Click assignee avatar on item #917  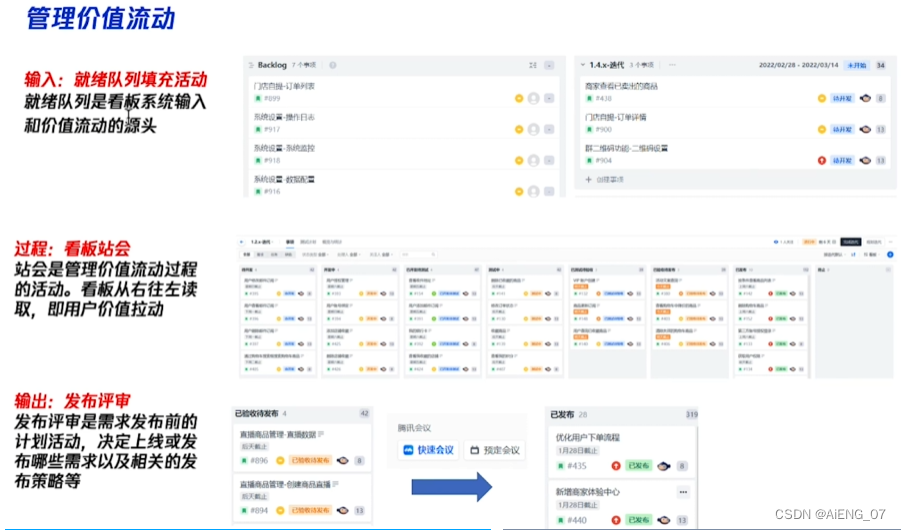tap(534, 129)
